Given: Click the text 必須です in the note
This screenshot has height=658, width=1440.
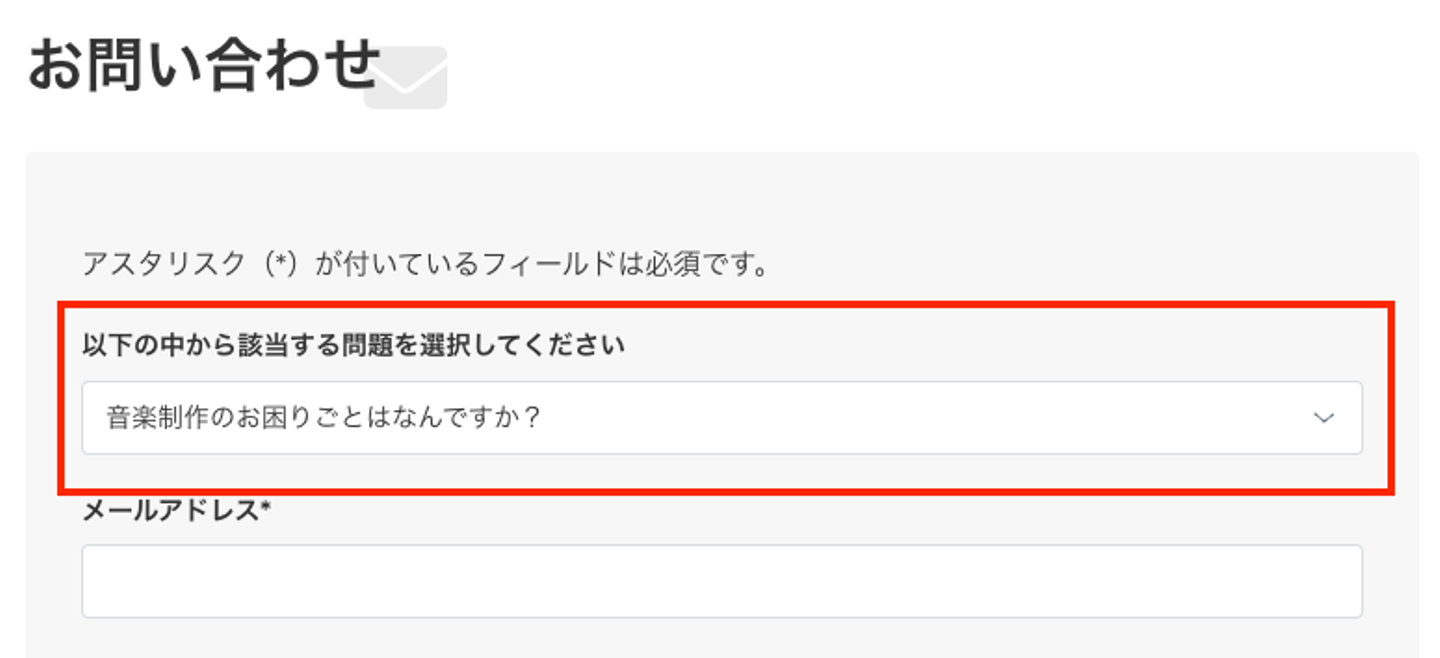Looking at the screenshot, I should 712,265.
